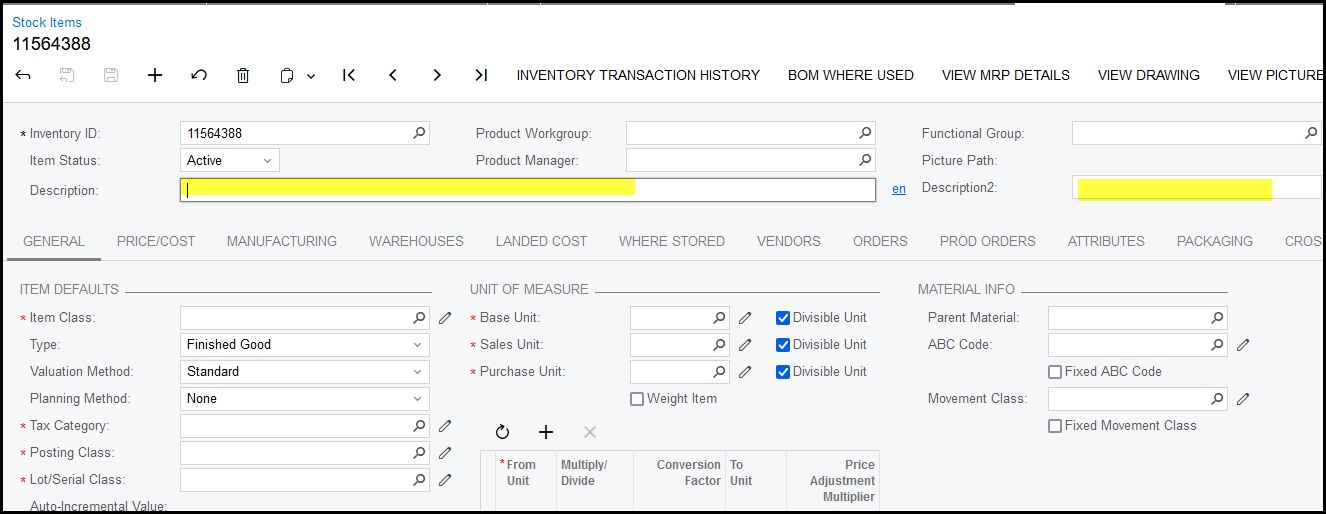Open the Item Status dropdown
Image resolution: width=1326 pixels, height=514 pixels.
[229, 160]
